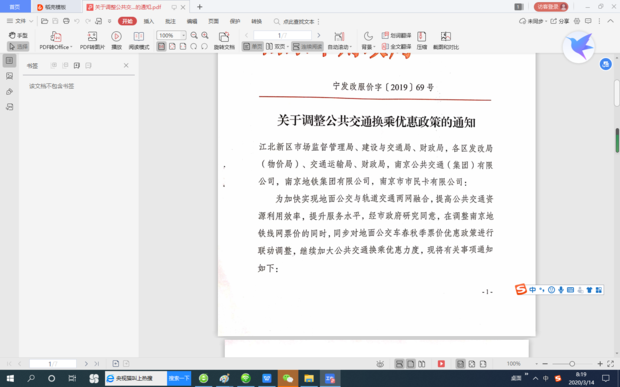620x387 pixels.
Task: Select fit width view icon in ribbon
Action: [x=172, y=47]
